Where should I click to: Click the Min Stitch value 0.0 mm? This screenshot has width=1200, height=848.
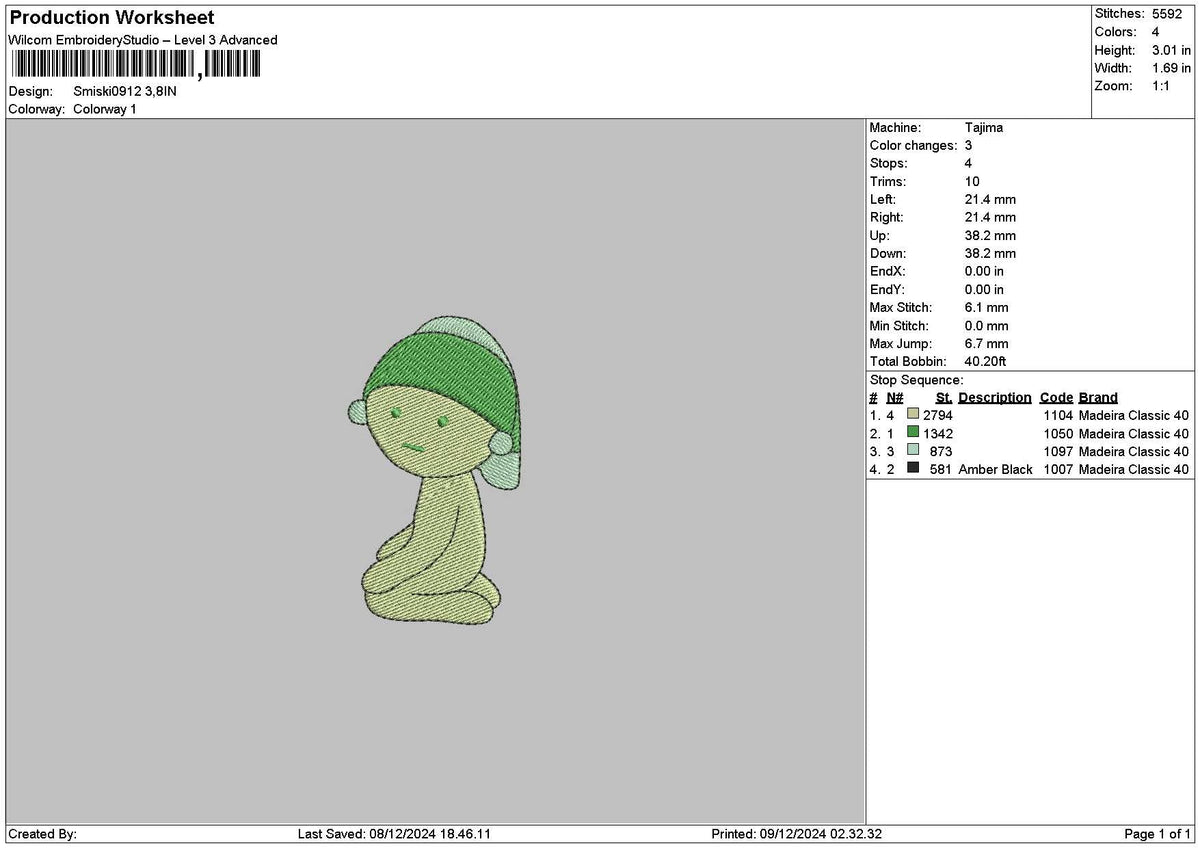[x=987, y=326]
